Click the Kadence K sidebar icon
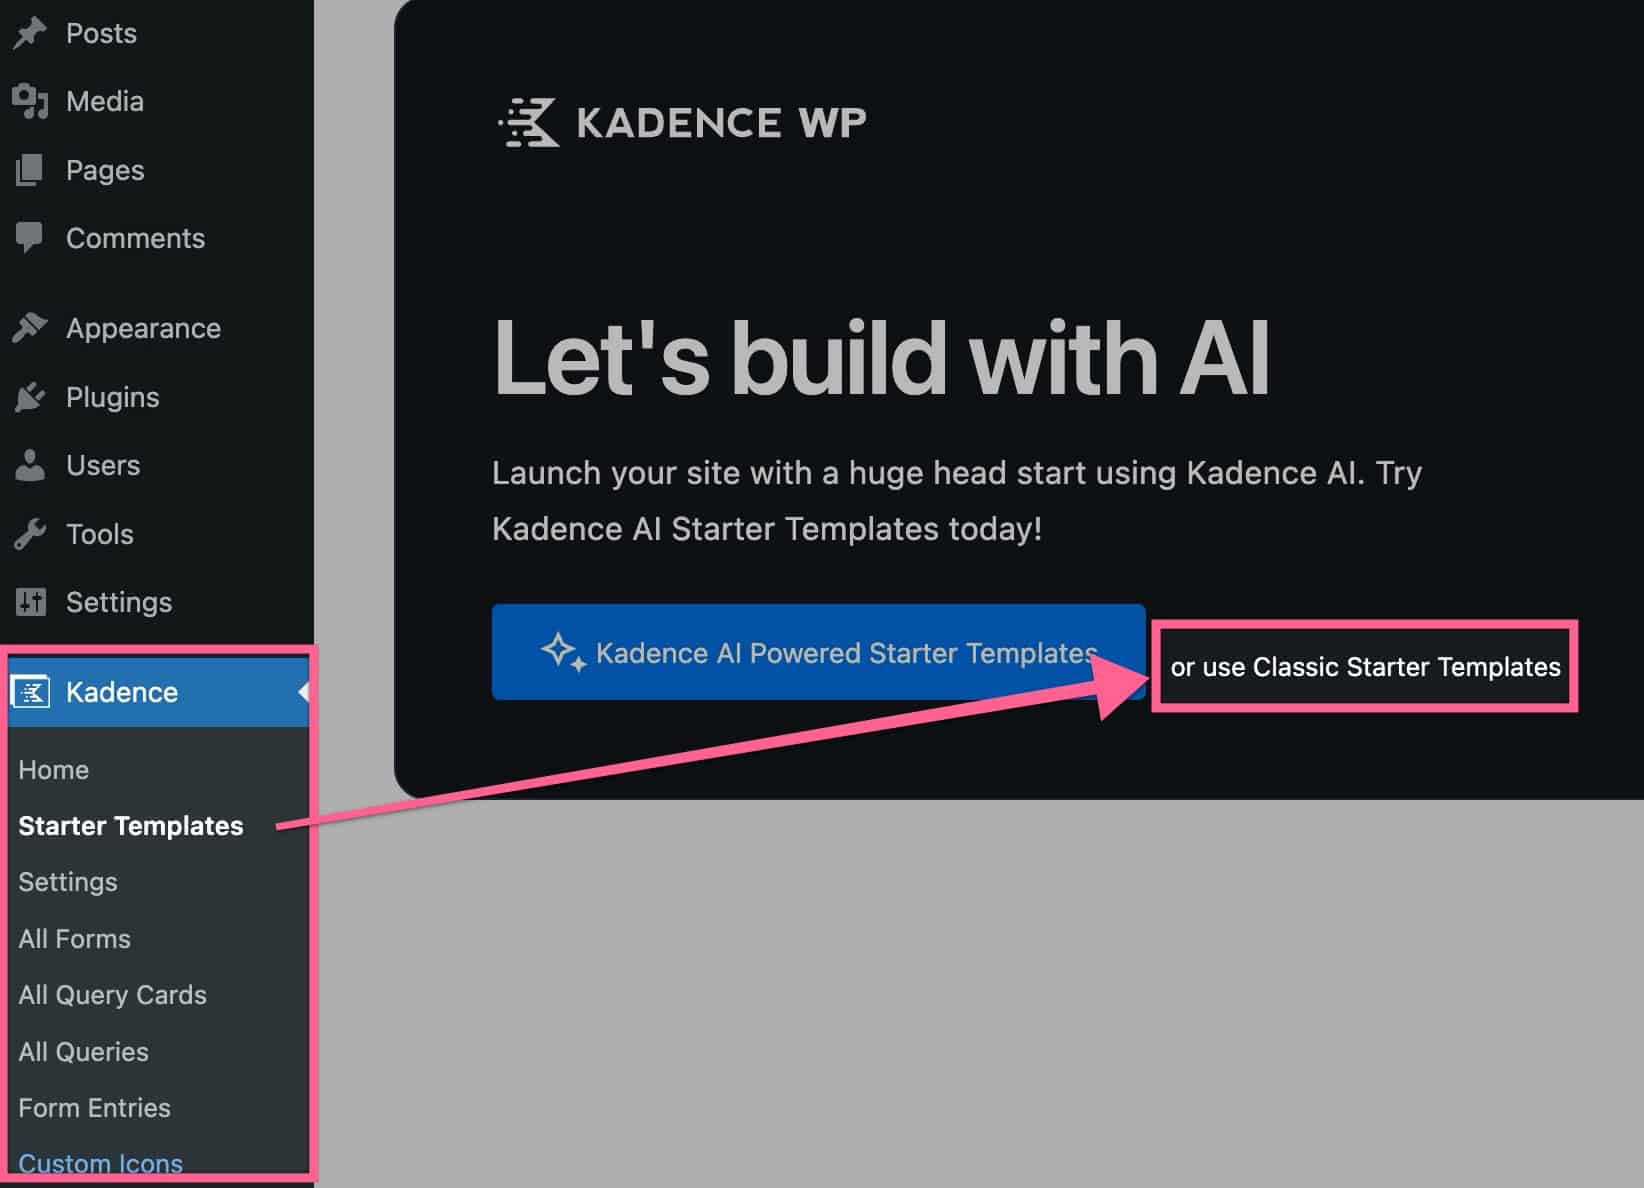 pyautogui.click(x=31, y=691)
